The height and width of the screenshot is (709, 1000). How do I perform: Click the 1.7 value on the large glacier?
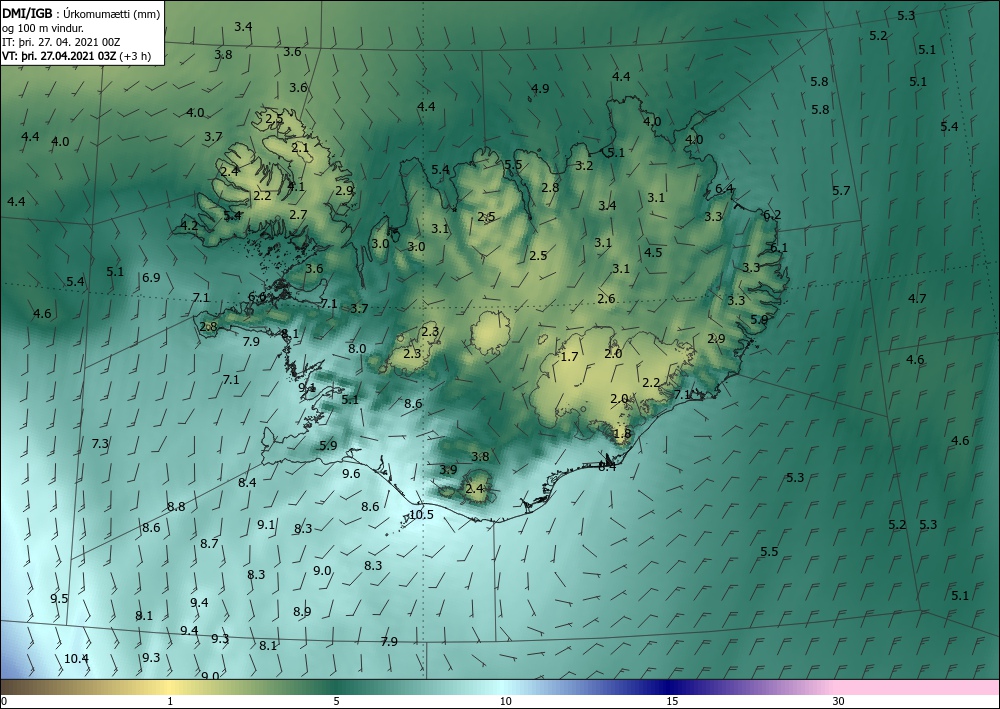pyautogui.click(x=569, y=356)
